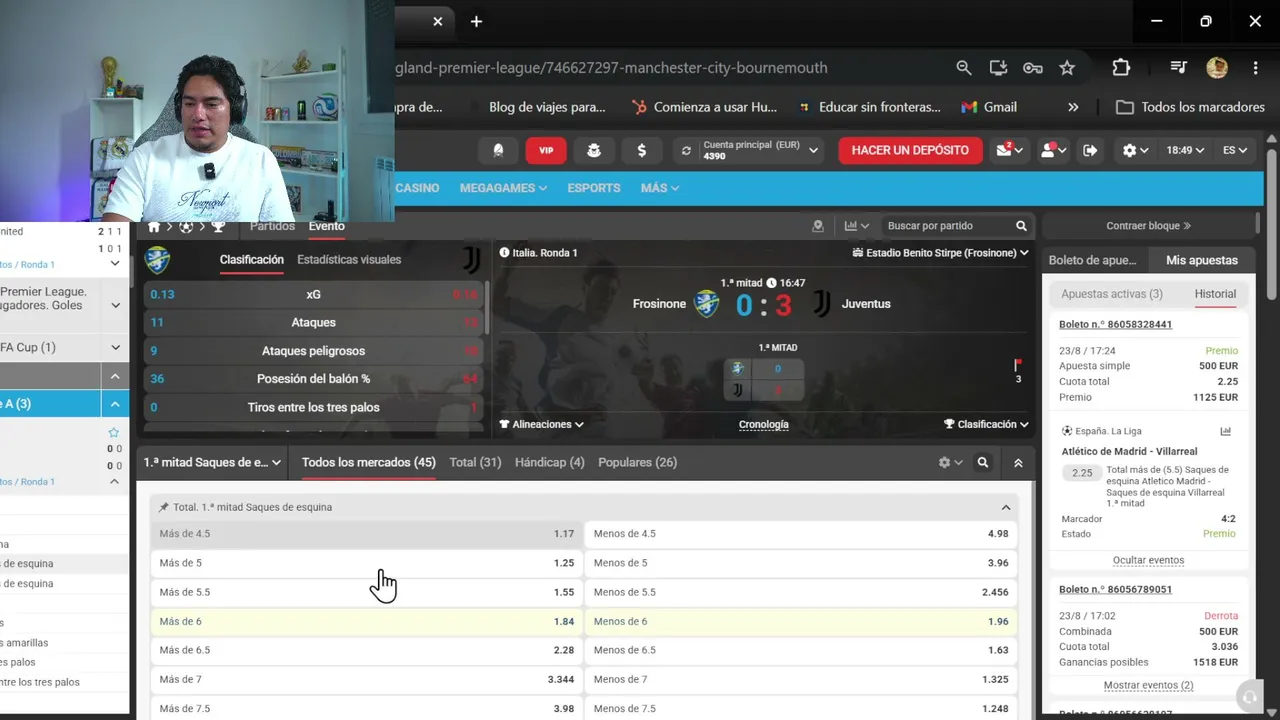Expand the MÁS menu

click(660, 188)
